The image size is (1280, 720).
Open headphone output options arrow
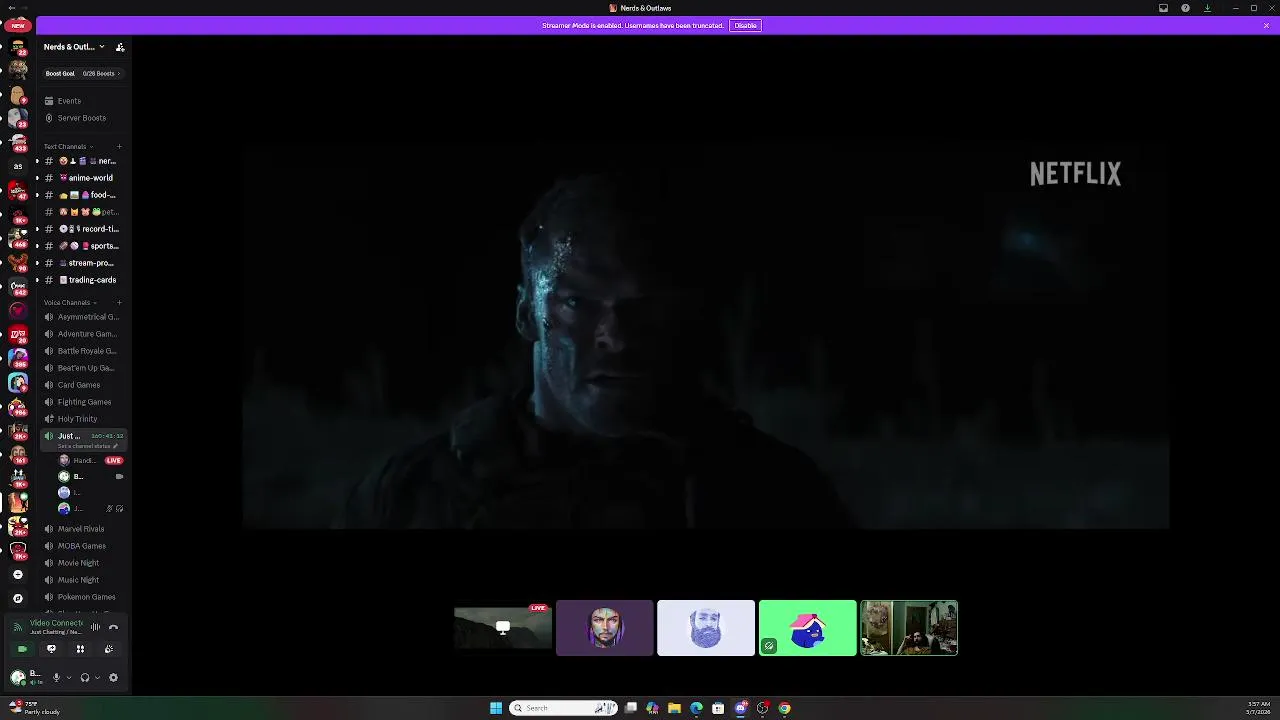pyautogui.click(x=97, y=678)
